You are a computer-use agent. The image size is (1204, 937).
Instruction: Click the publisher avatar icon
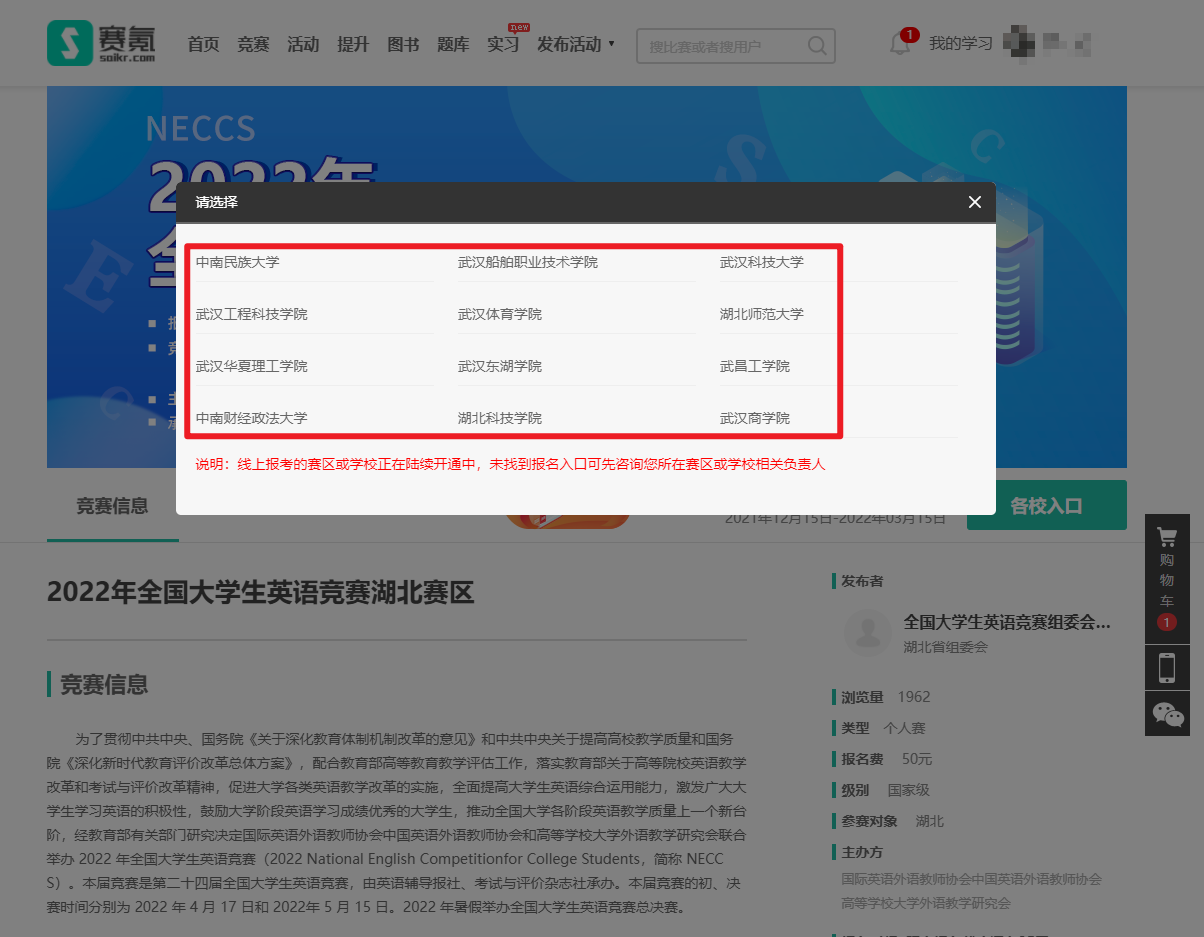point(867,632)
